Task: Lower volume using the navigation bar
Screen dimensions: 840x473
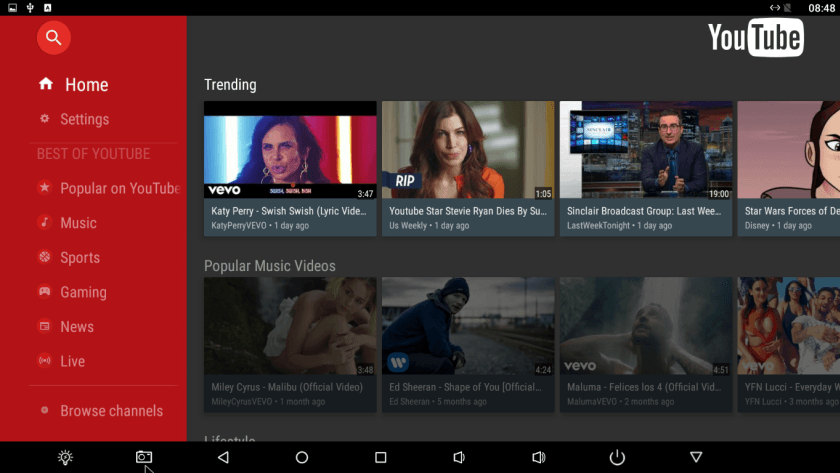Action: [x=459, y=457]
